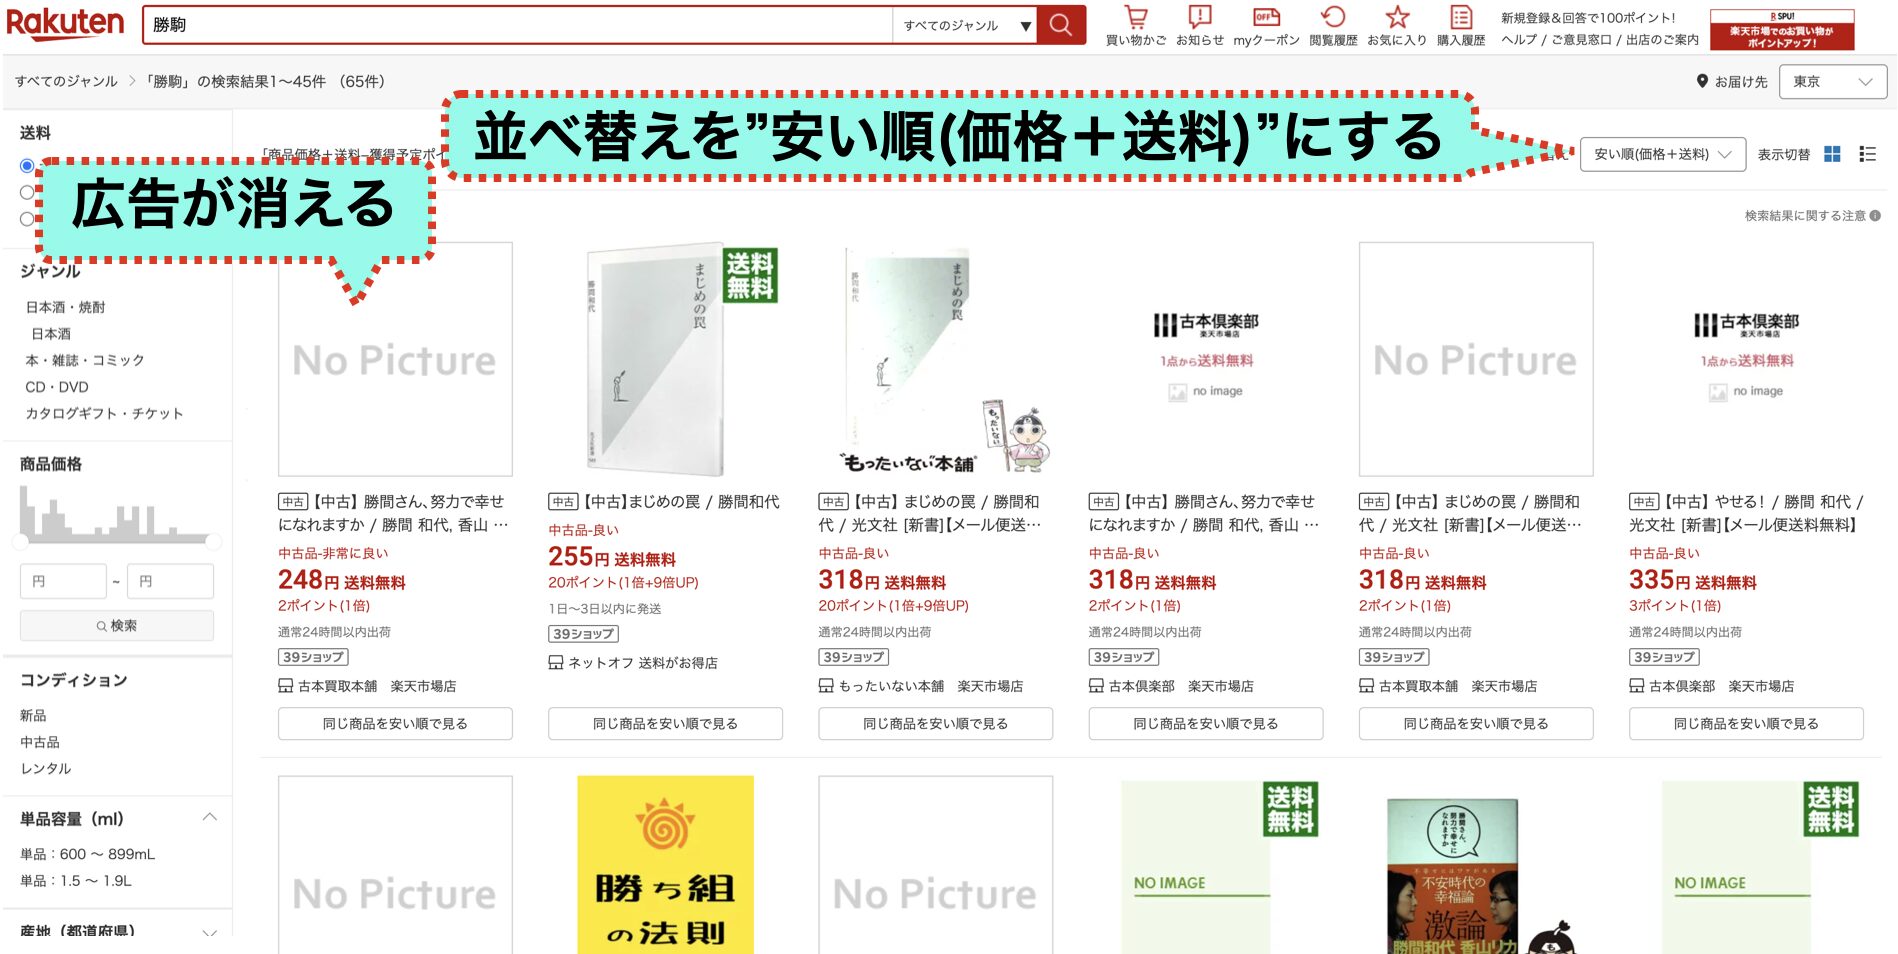1898x954 pixels.
Task: Click the 検索結果に関する注意 text link
Action: point(1805,216)
